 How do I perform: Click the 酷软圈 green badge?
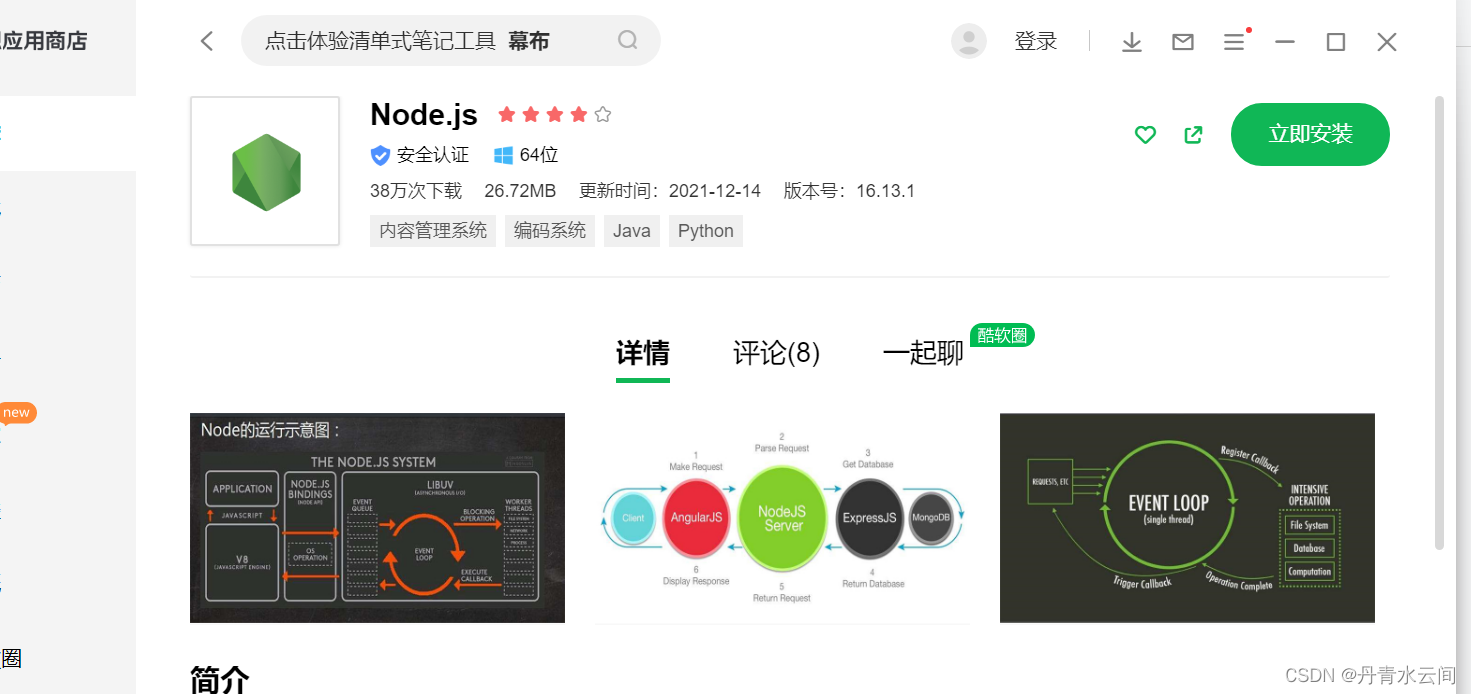1002,336
